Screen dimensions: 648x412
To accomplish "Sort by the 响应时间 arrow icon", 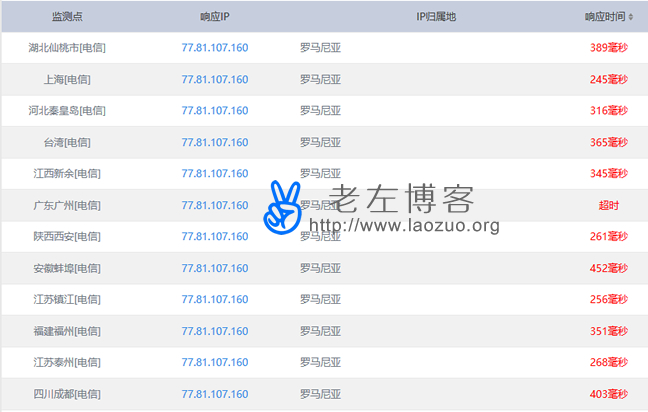I will pyautogui.click(x=631, y=17).
